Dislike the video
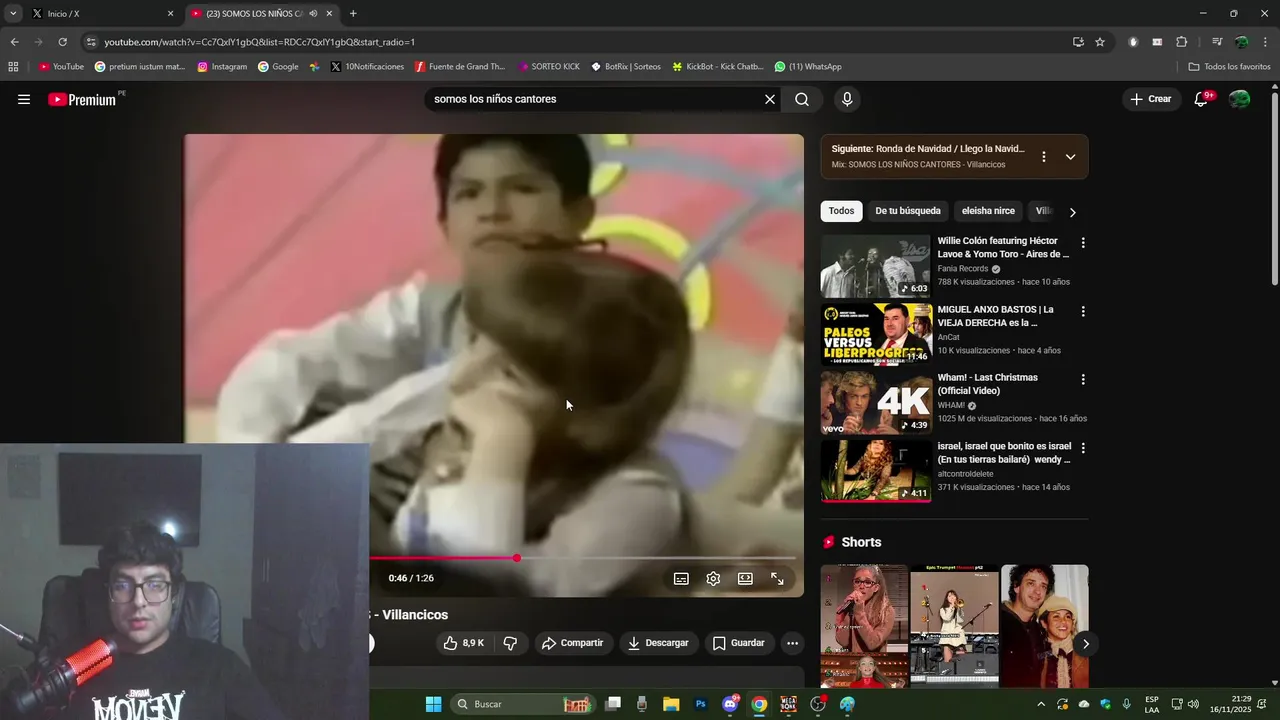 point(510,643)
